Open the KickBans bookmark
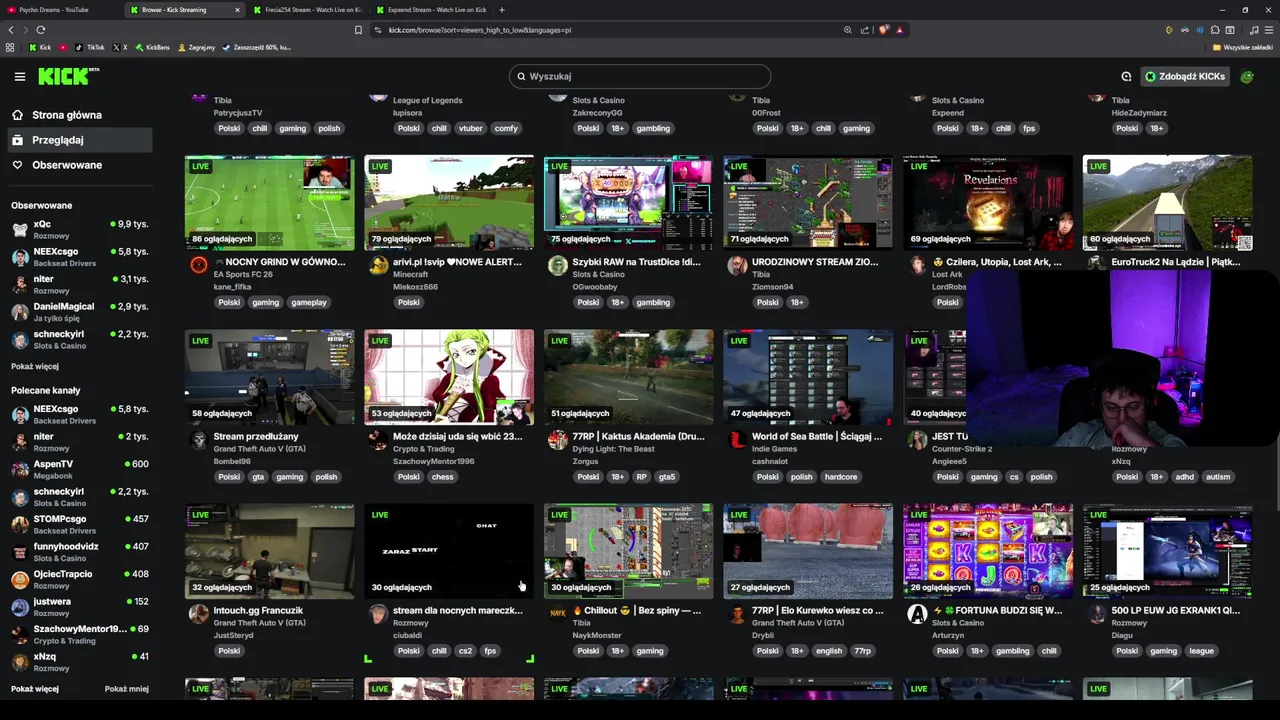1280x720 pixels. (x=152, y=47)
